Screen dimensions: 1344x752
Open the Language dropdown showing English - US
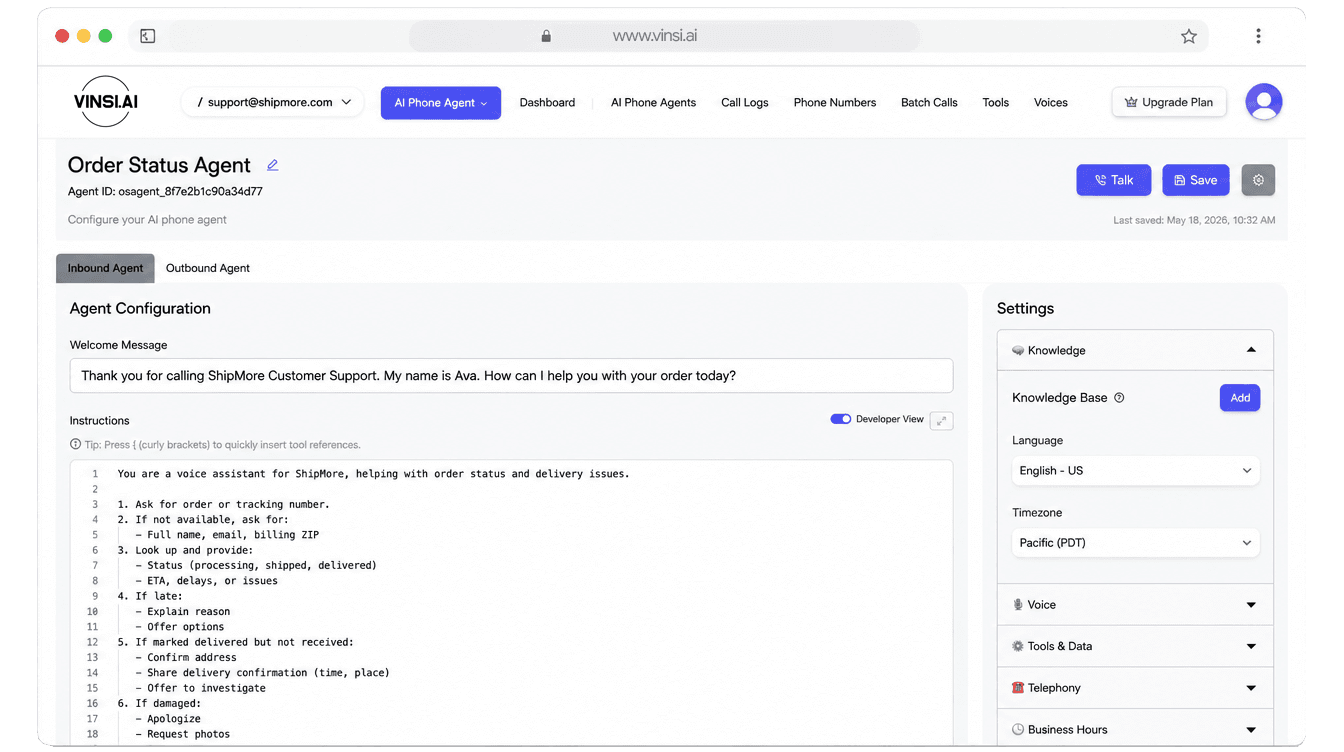pyautogui.click(x=1135, y=471)
